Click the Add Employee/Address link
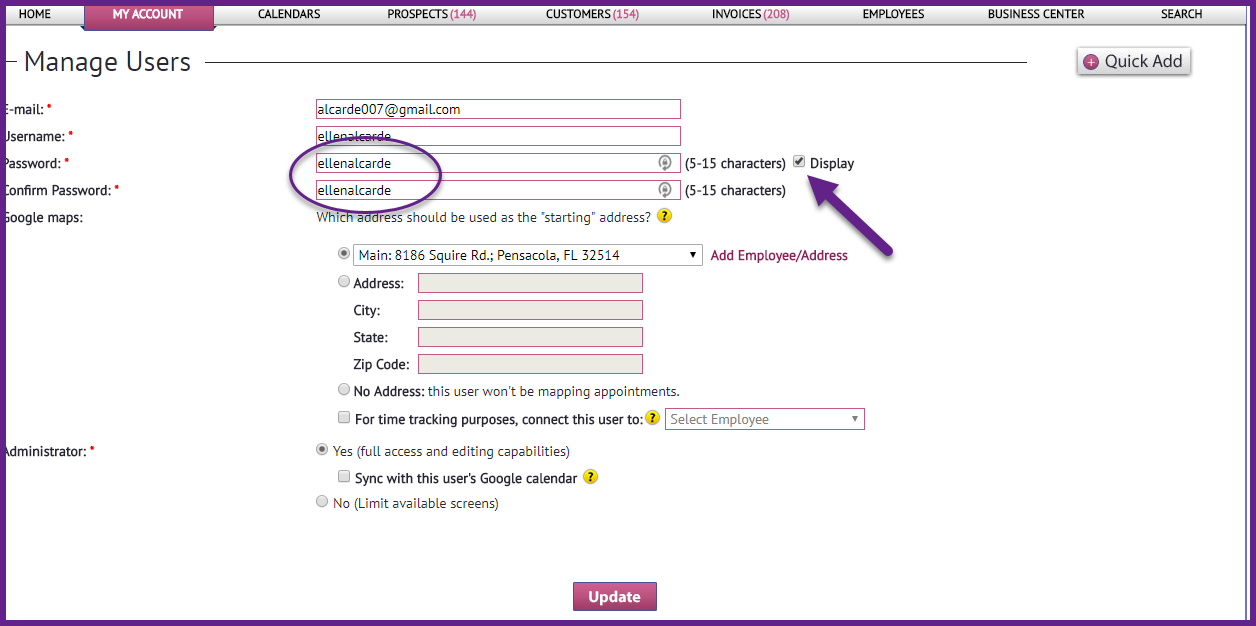The width and height of the screenshot is (1256, 626). 779,255
